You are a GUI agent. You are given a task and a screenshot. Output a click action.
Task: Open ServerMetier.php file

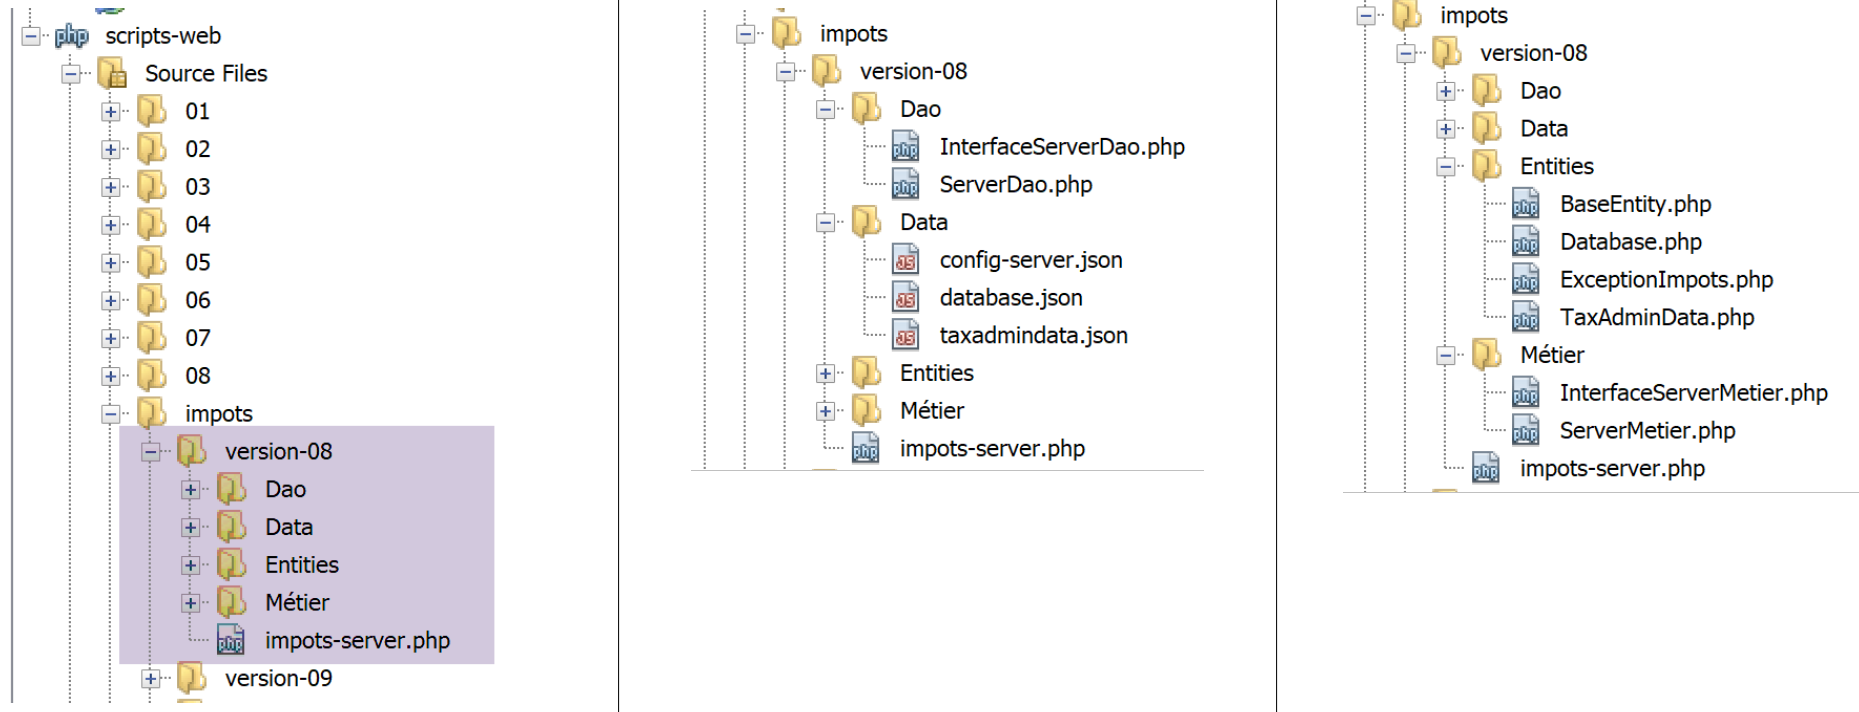pyautogui.click(x=1647, y=431)
